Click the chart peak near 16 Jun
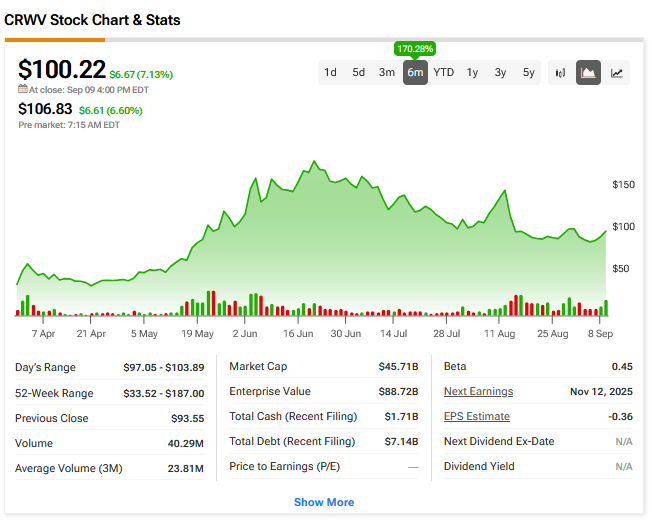Image resolution: width=652 pixels, height=521 pixels. click(315, 161)
